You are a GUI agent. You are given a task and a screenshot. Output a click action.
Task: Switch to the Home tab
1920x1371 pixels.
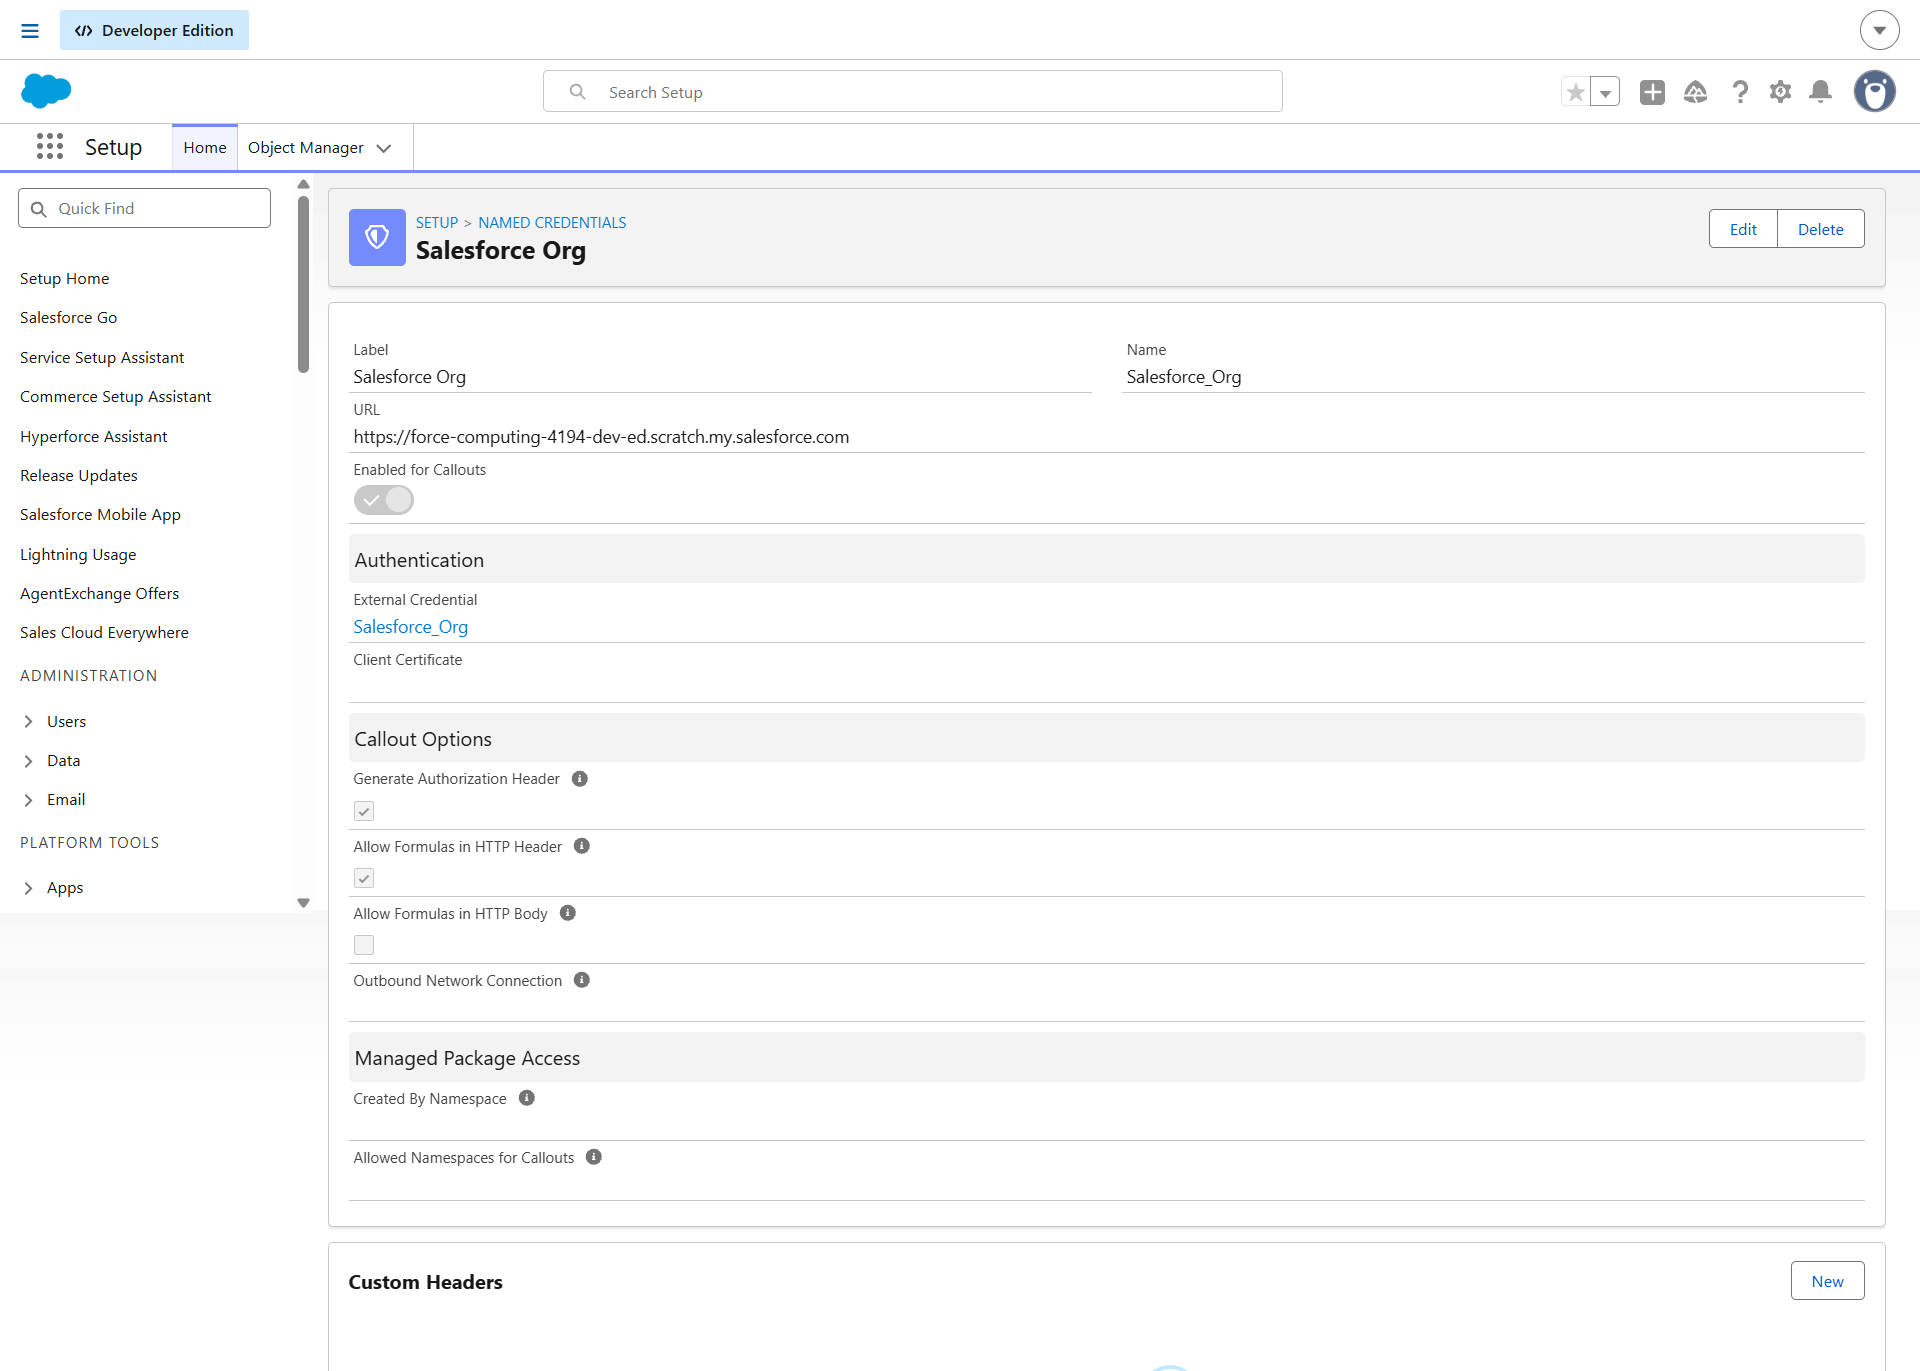point(205,148)
